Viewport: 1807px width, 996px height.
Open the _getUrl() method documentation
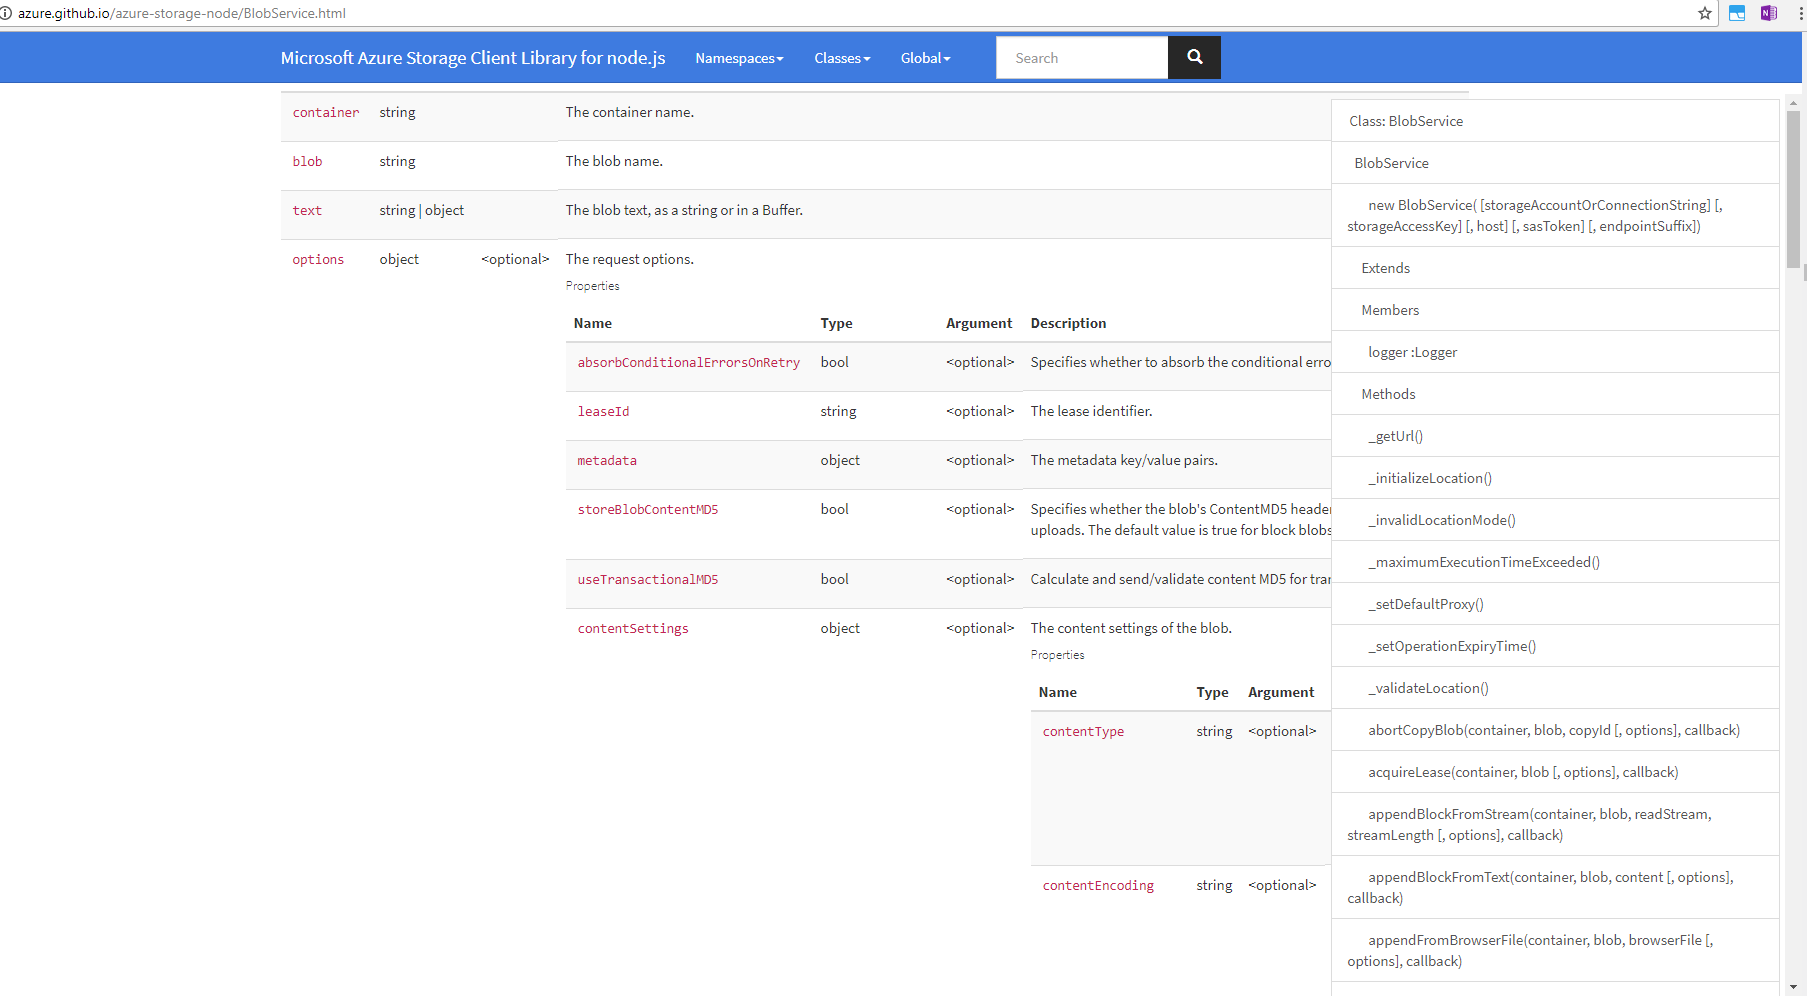coord(1395,435)
